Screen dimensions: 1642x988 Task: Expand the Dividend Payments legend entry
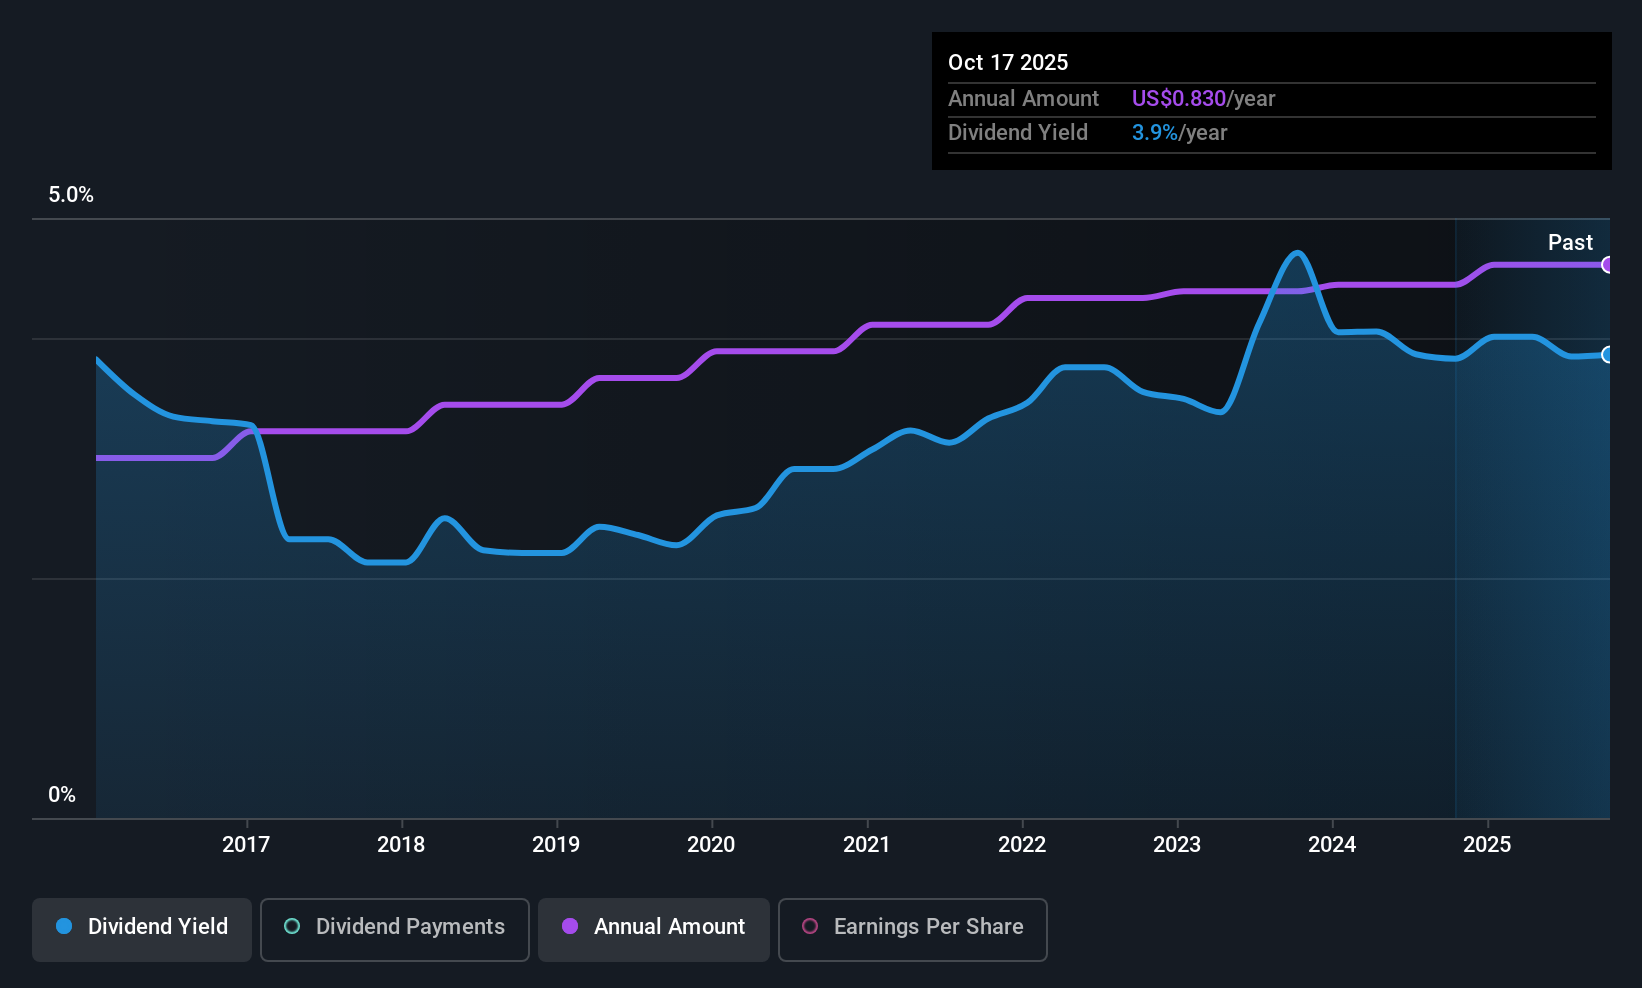tap(394, 928)
